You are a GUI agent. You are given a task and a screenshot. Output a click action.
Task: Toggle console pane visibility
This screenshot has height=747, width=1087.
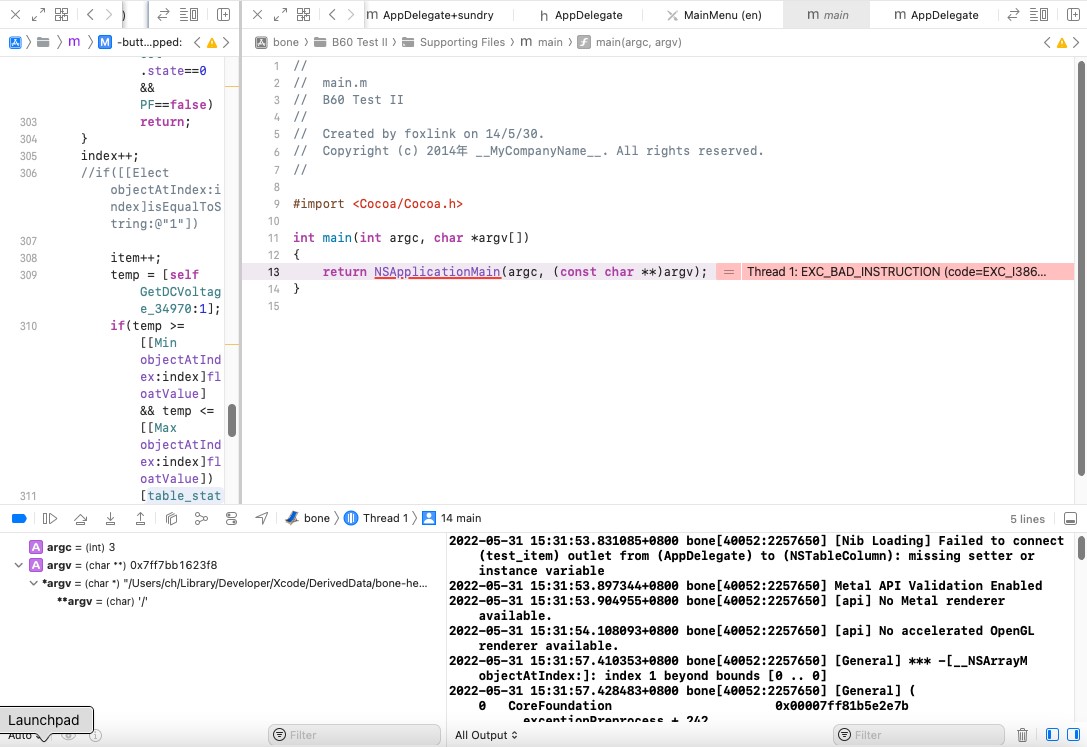click(x=1072, y=735)
